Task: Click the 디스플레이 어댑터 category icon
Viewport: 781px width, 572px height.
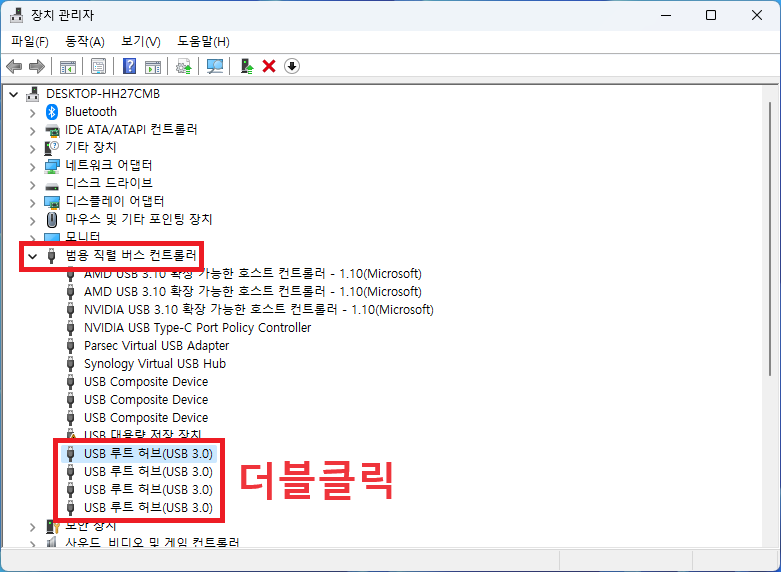Action: [x=52, y=202]
